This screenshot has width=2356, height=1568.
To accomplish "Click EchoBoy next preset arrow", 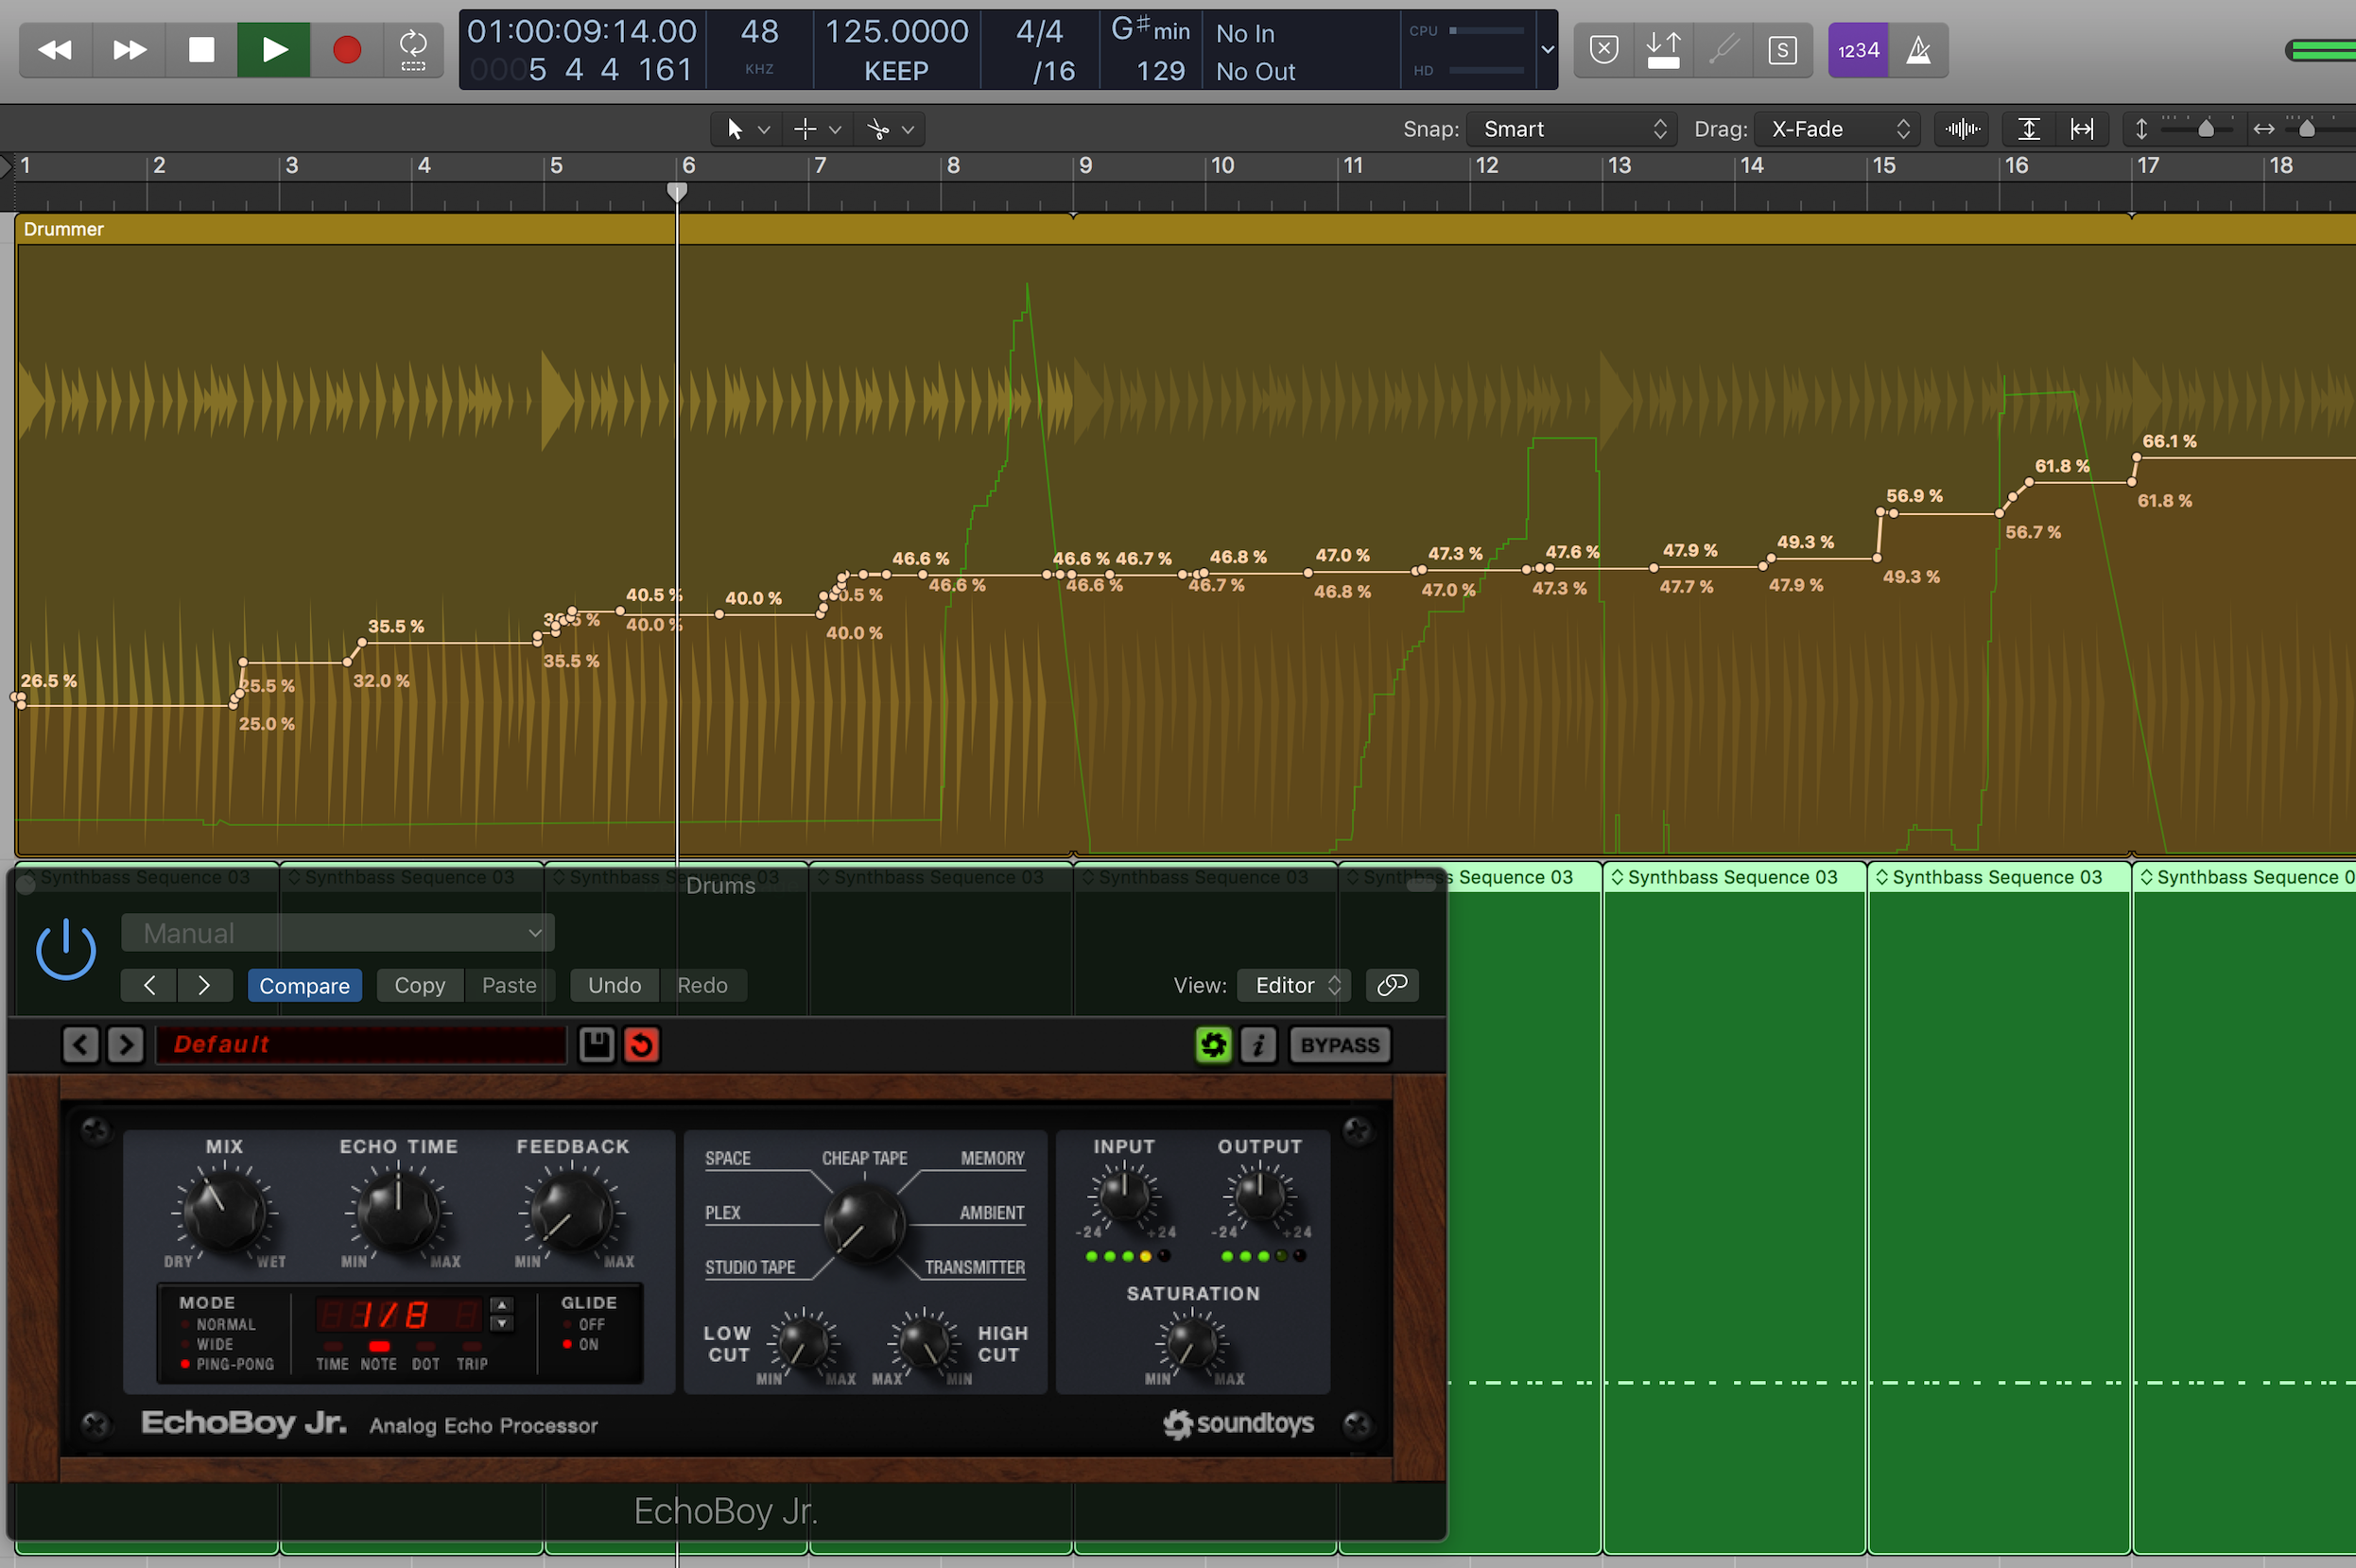I will (125, 1045).
